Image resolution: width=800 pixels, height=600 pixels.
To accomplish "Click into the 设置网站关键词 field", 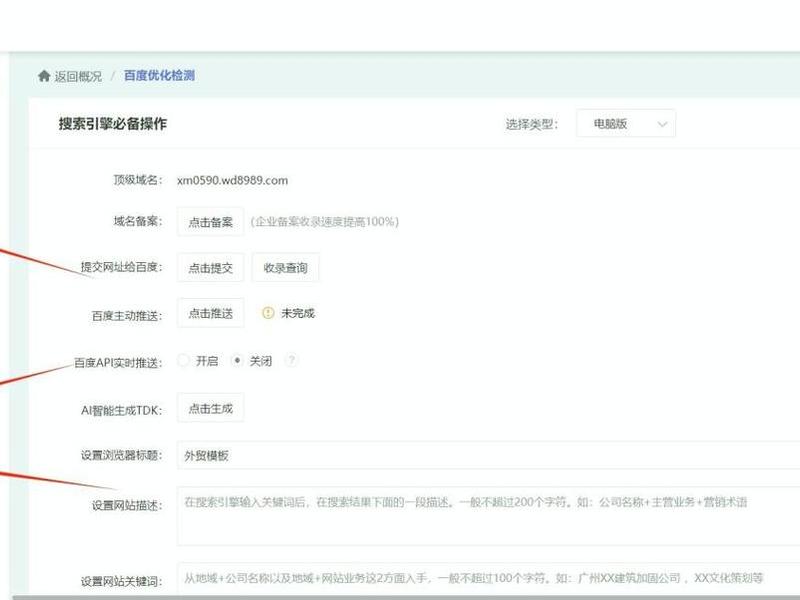I will click(488, 578).
